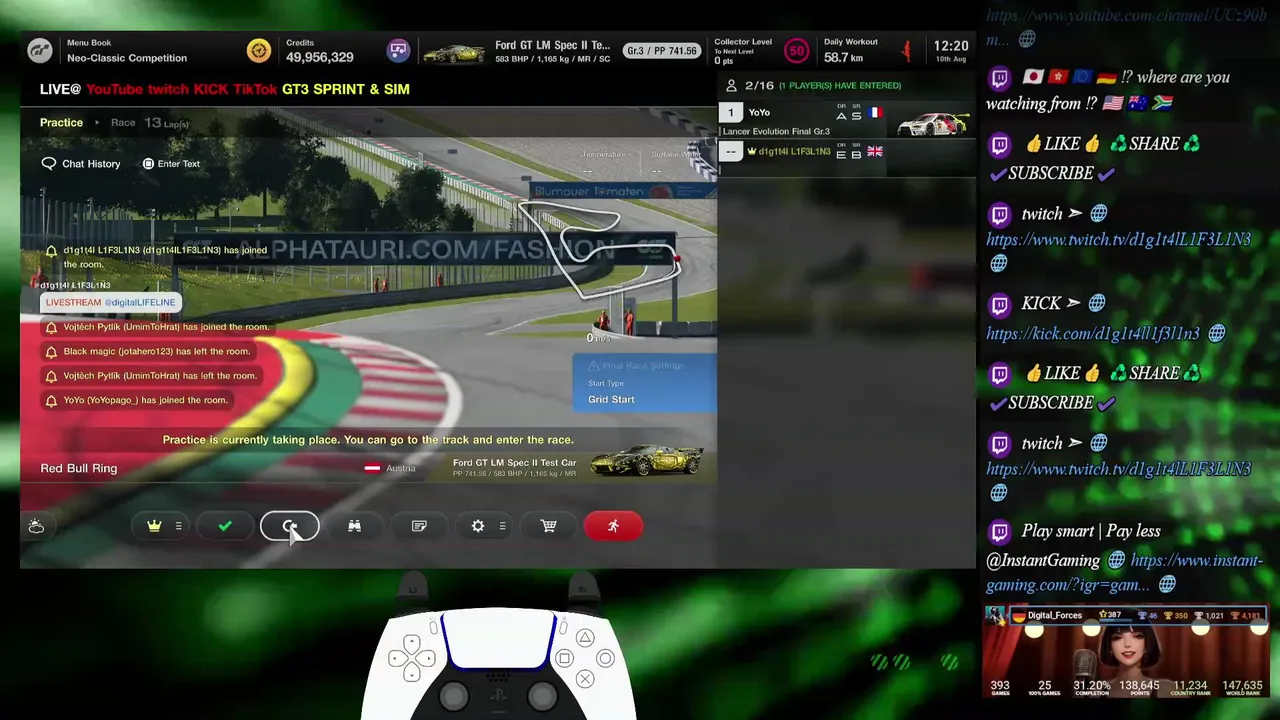Select Ford GT LM Spec II car thumbnail
The image size is (1280, 720).
[x=647, y=461]
